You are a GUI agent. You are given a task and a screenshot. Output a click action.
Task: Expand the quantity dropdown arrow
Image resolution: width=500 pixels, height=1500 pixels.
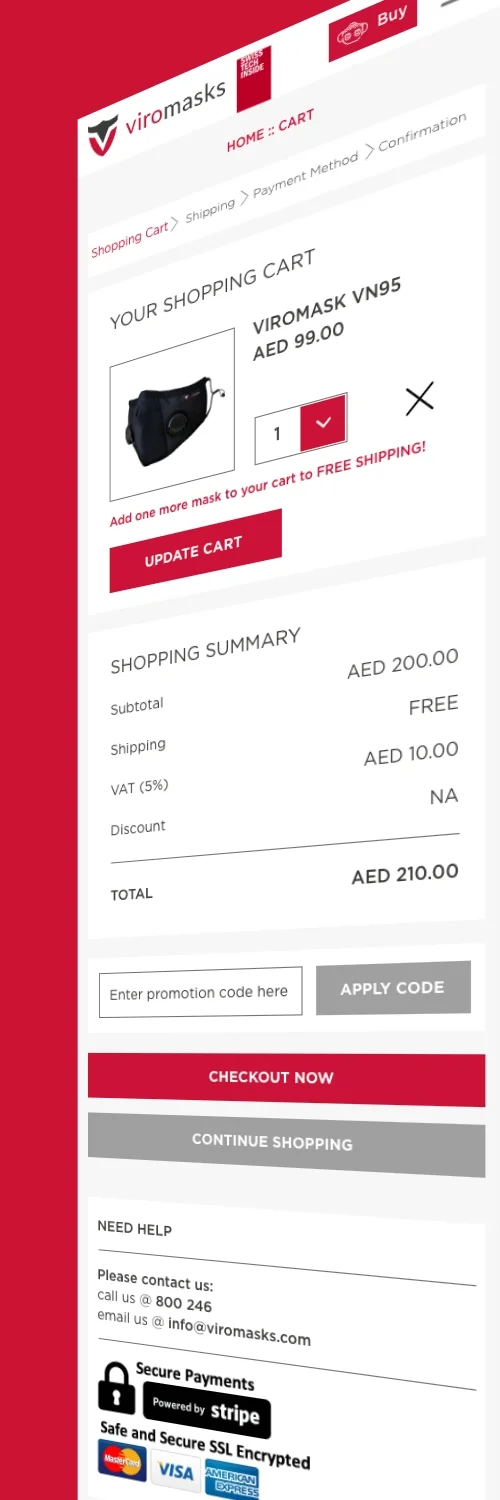pos(323,423)
